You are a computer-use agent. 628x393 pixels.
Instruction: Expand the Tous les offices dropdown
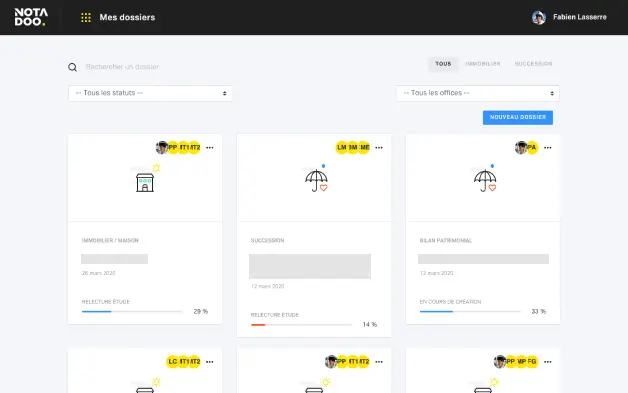click(x=477, y=93)
